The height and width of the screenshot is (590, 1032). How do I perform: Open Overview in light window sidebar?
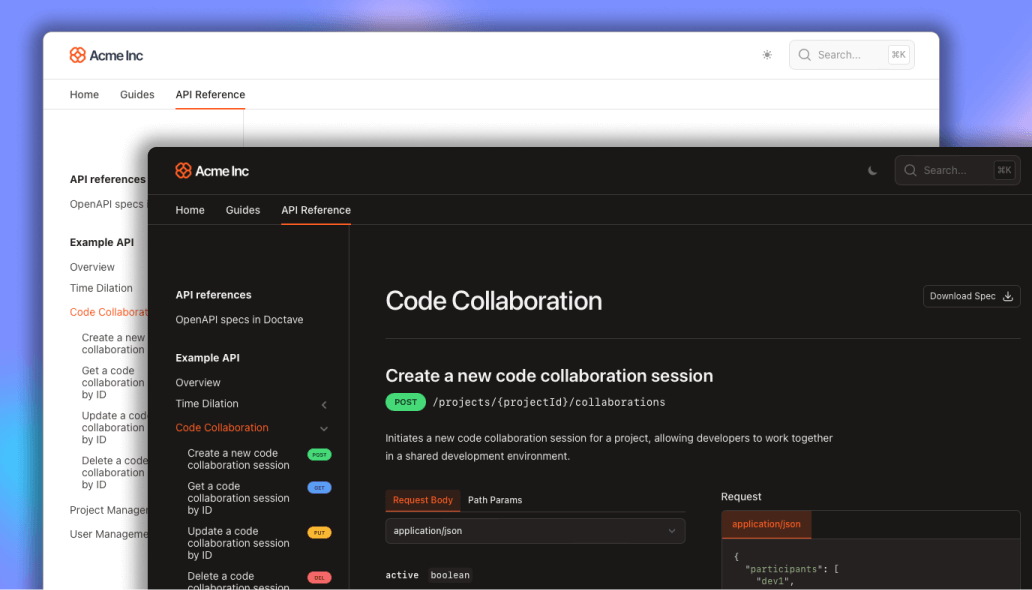[x=92, y=267]
